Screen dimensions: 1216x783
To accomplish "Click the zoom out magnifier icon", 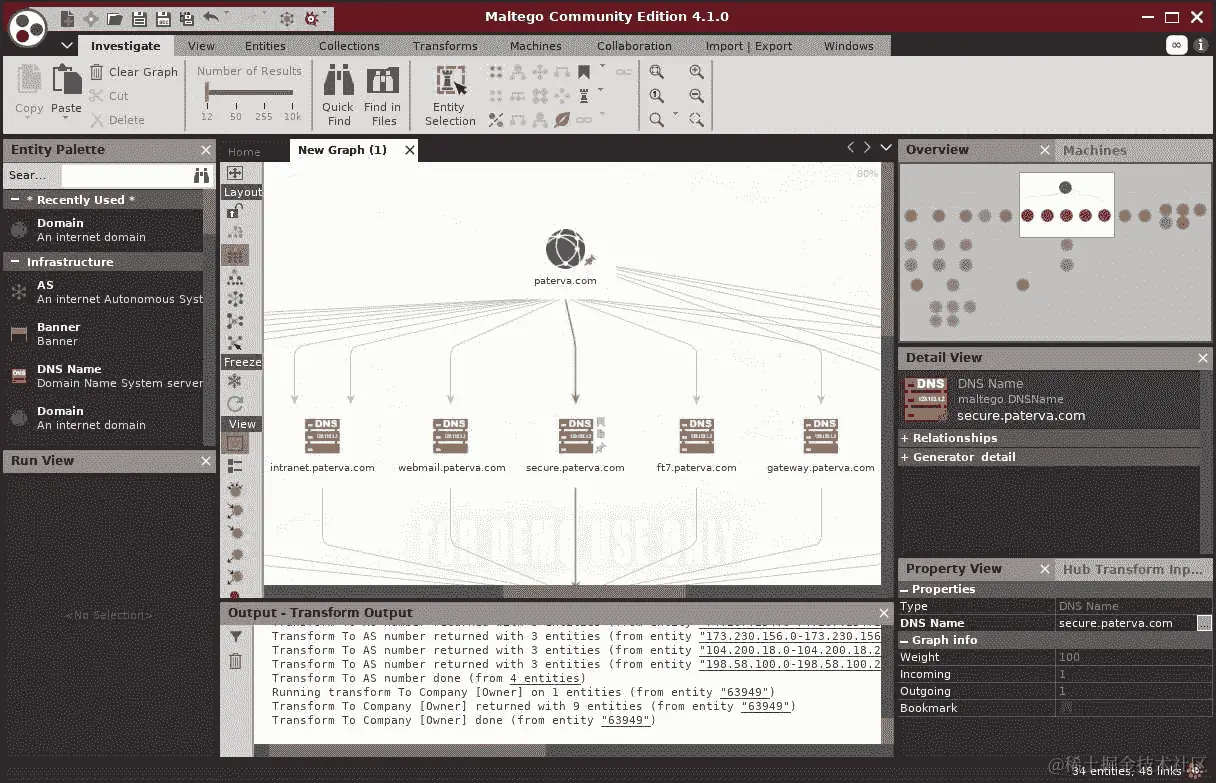I will (696, 96).
